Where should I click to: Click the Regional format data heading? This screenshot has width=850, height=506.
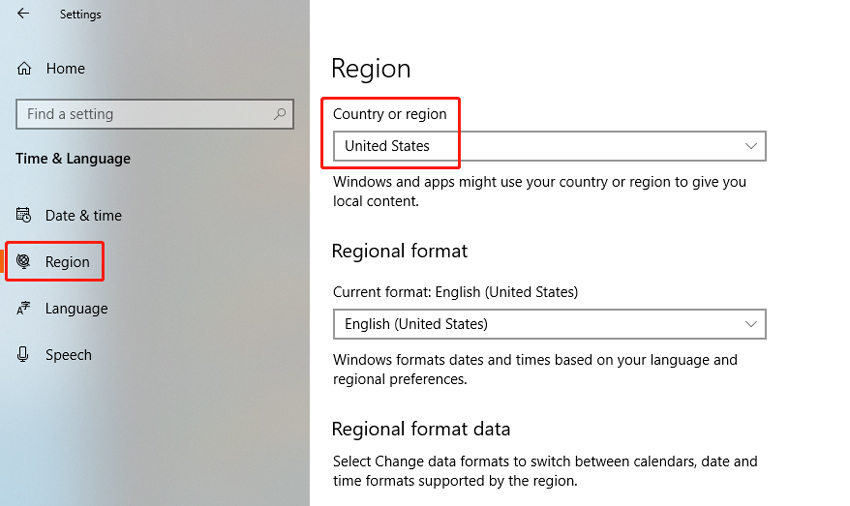[x=421, y=429]
